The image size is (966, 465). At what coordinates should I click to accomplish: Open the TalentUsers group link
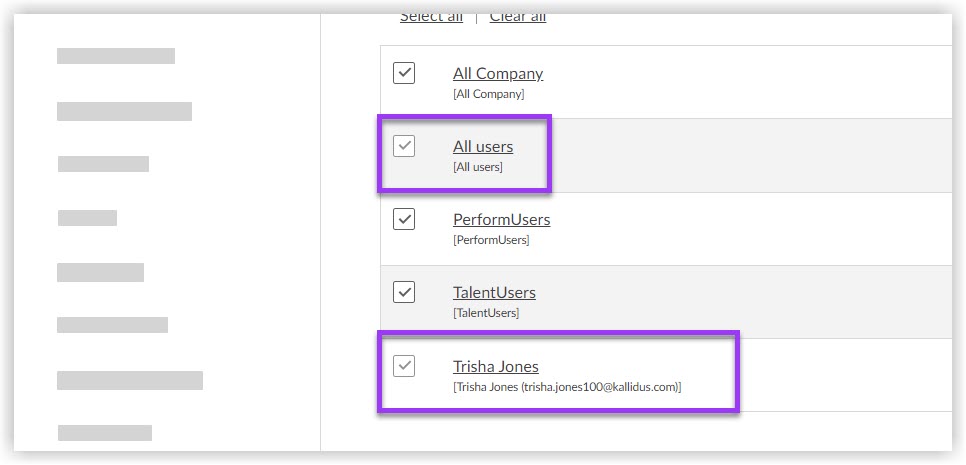(x=494, y=292)
